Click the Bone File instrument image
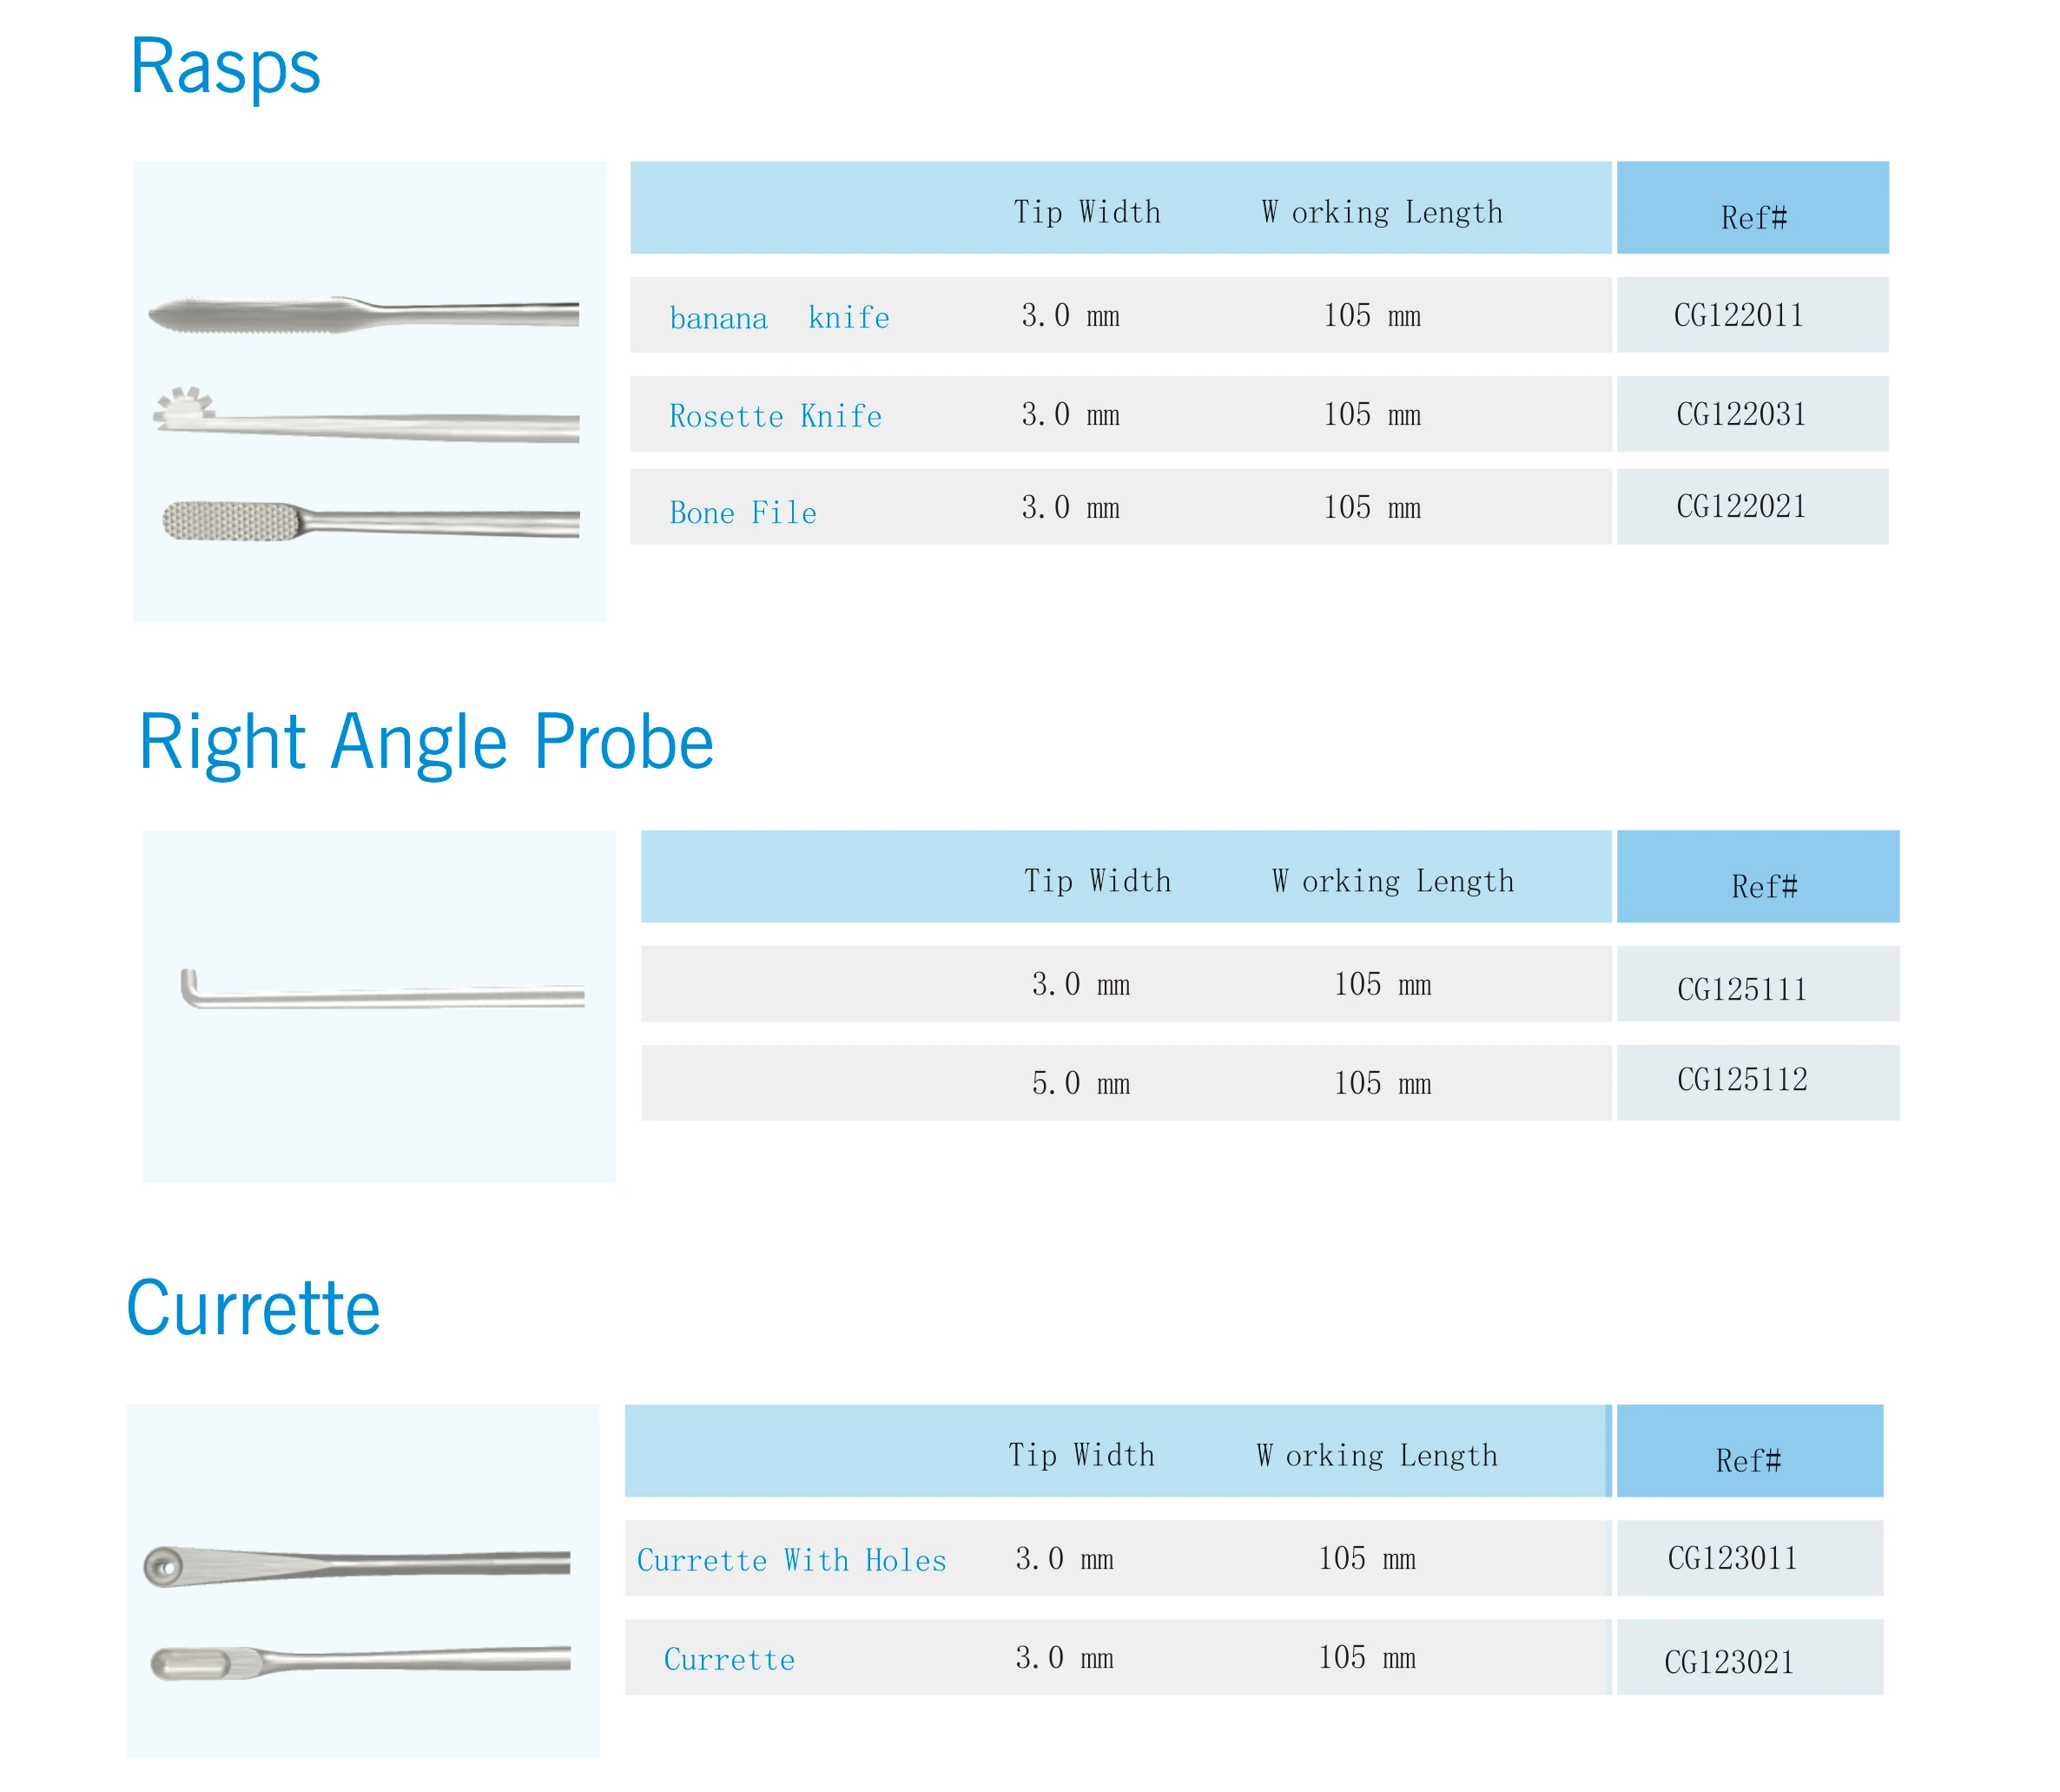Viewport: 2060px width, 1792px height. (x=371, y=521)
